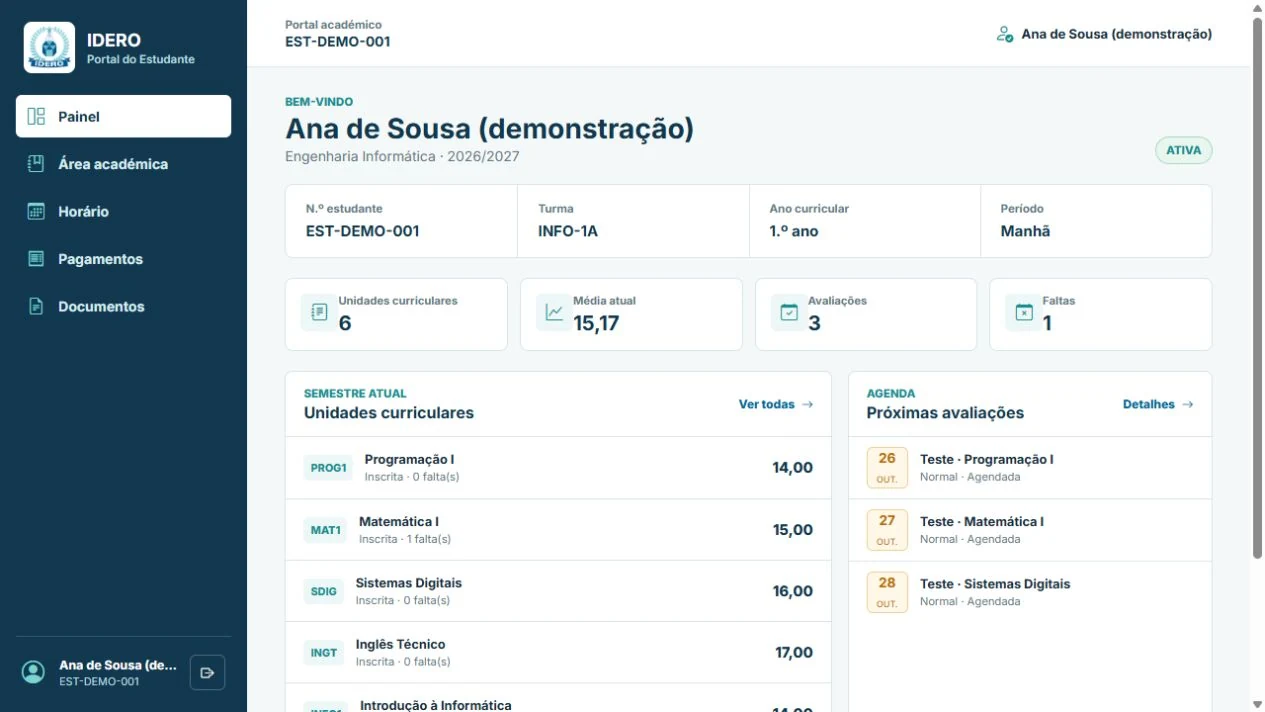Click the 28 OUT. date badge
1265x712 pixels.
887,592
